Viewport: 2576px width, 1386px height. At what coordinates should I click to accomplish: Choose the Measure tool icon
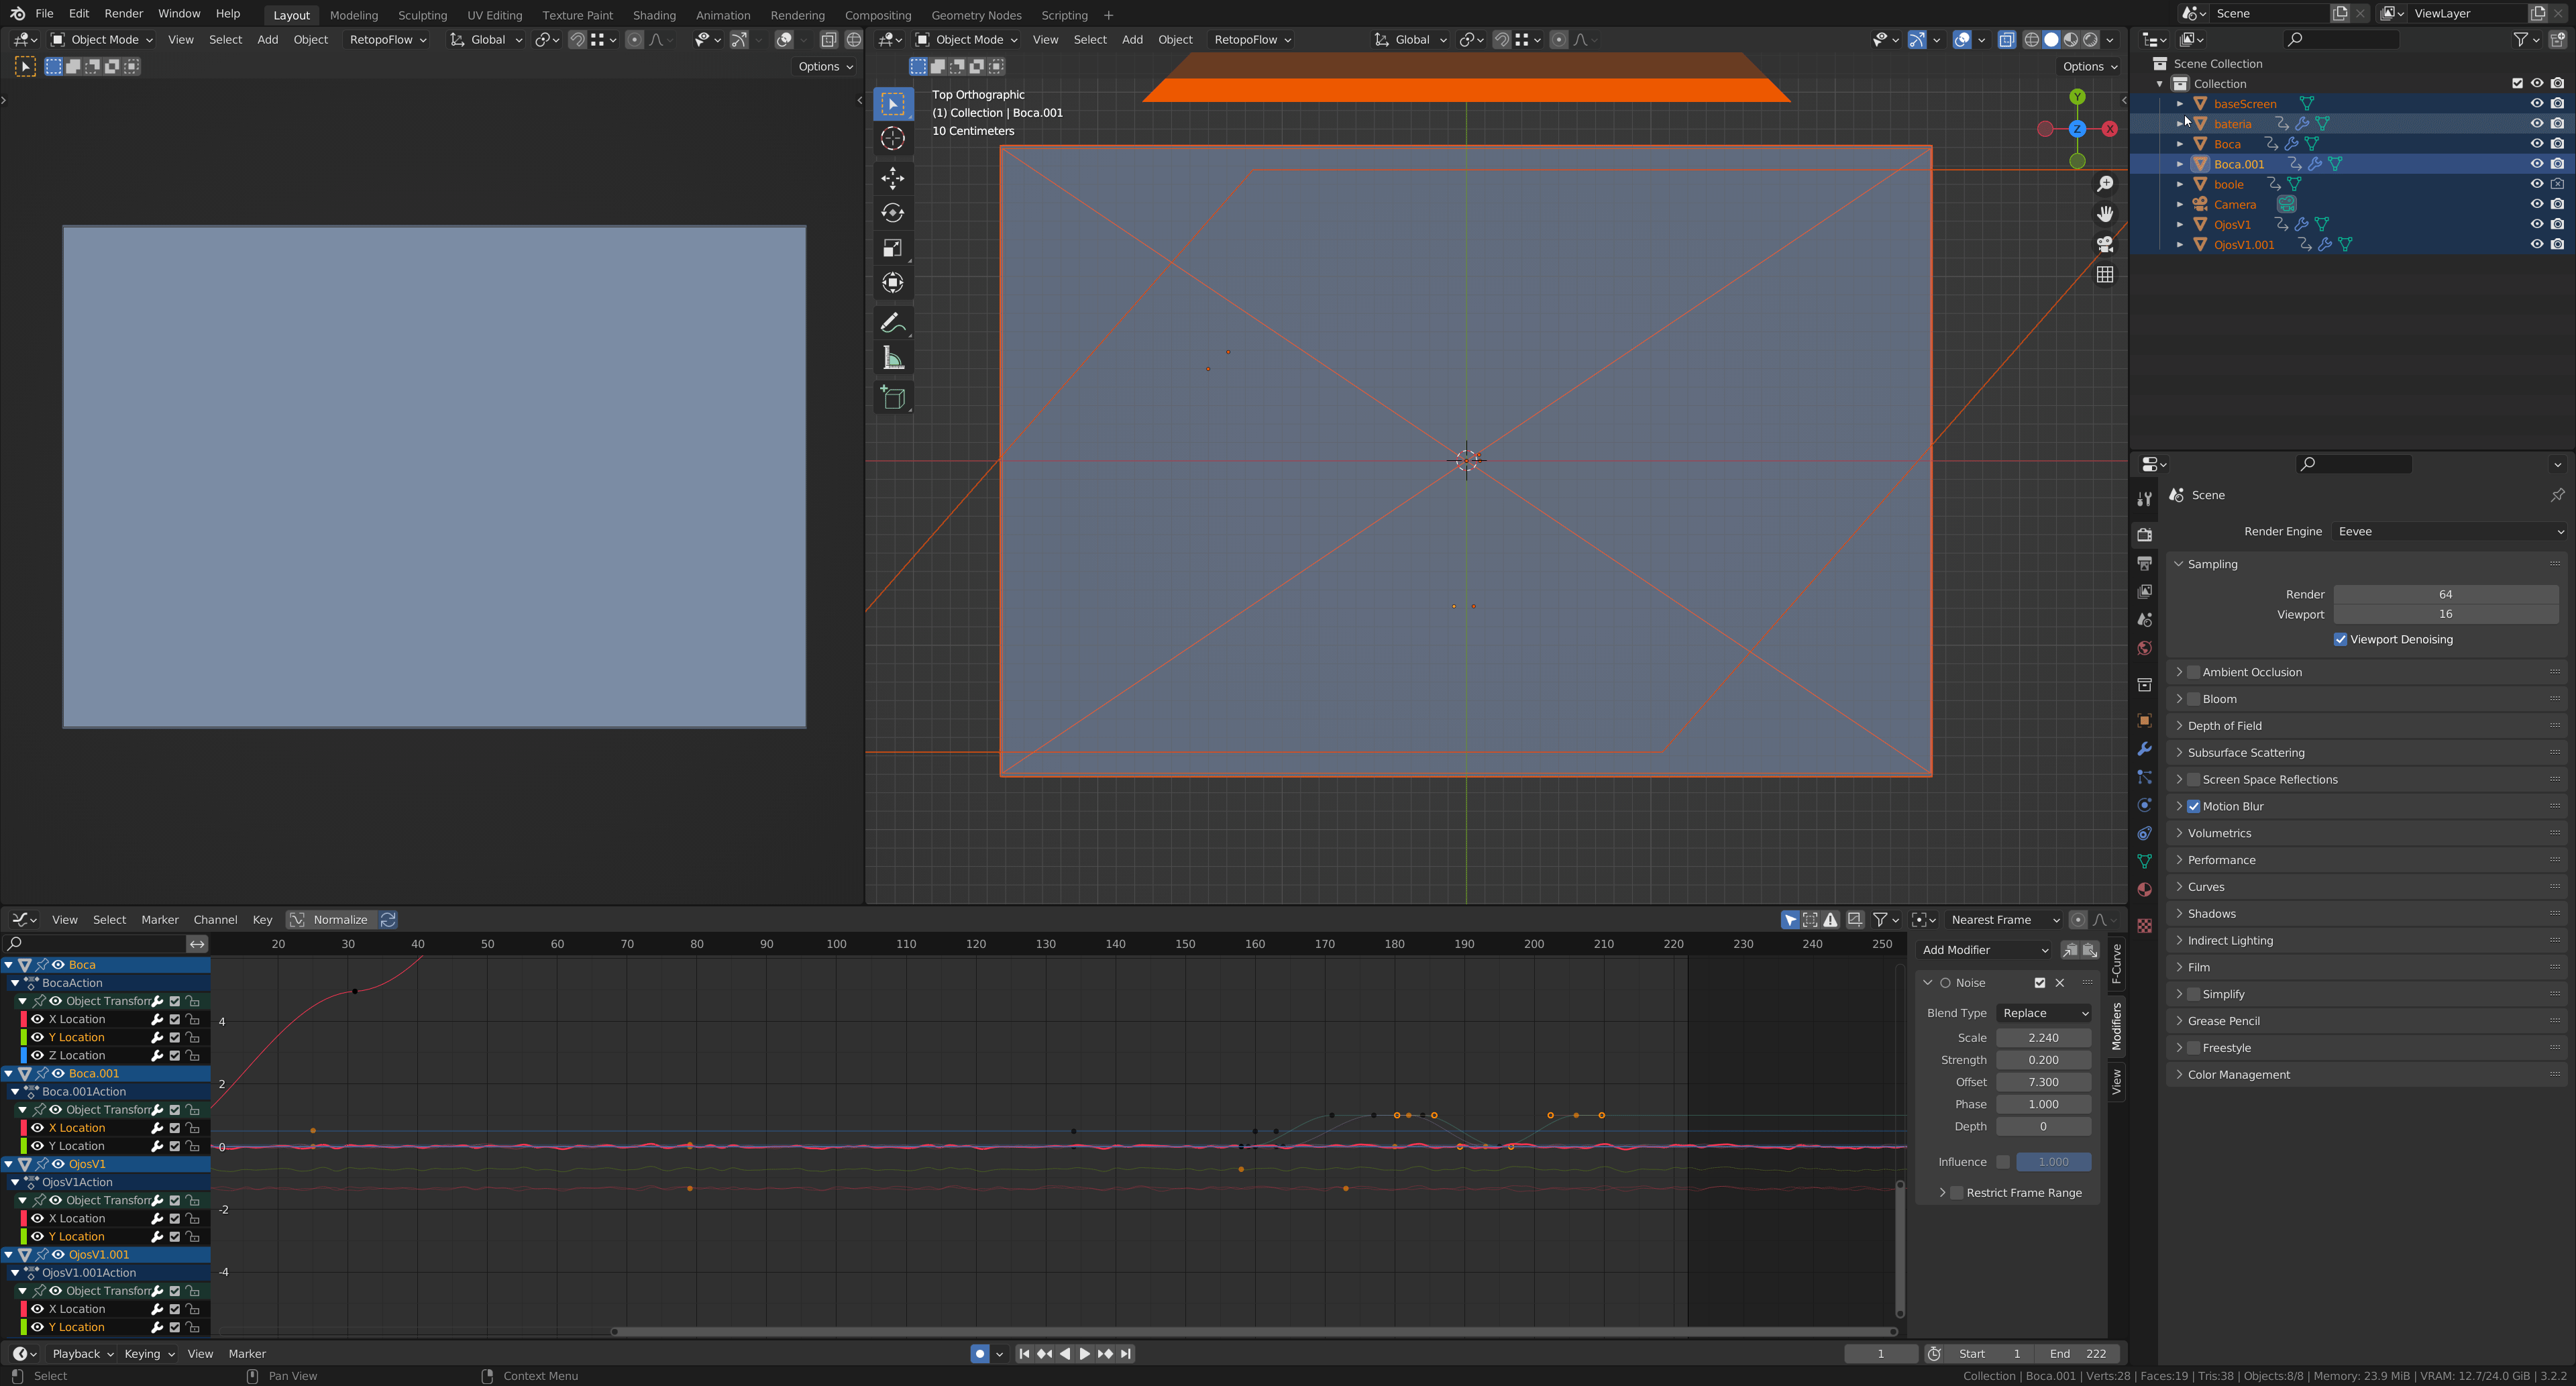coord(892,358)
